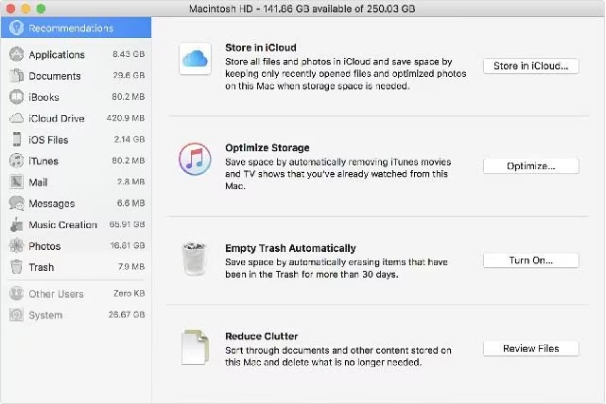Select the Photos flower icon
Screen dimensions: 606x404
[17, 245]
